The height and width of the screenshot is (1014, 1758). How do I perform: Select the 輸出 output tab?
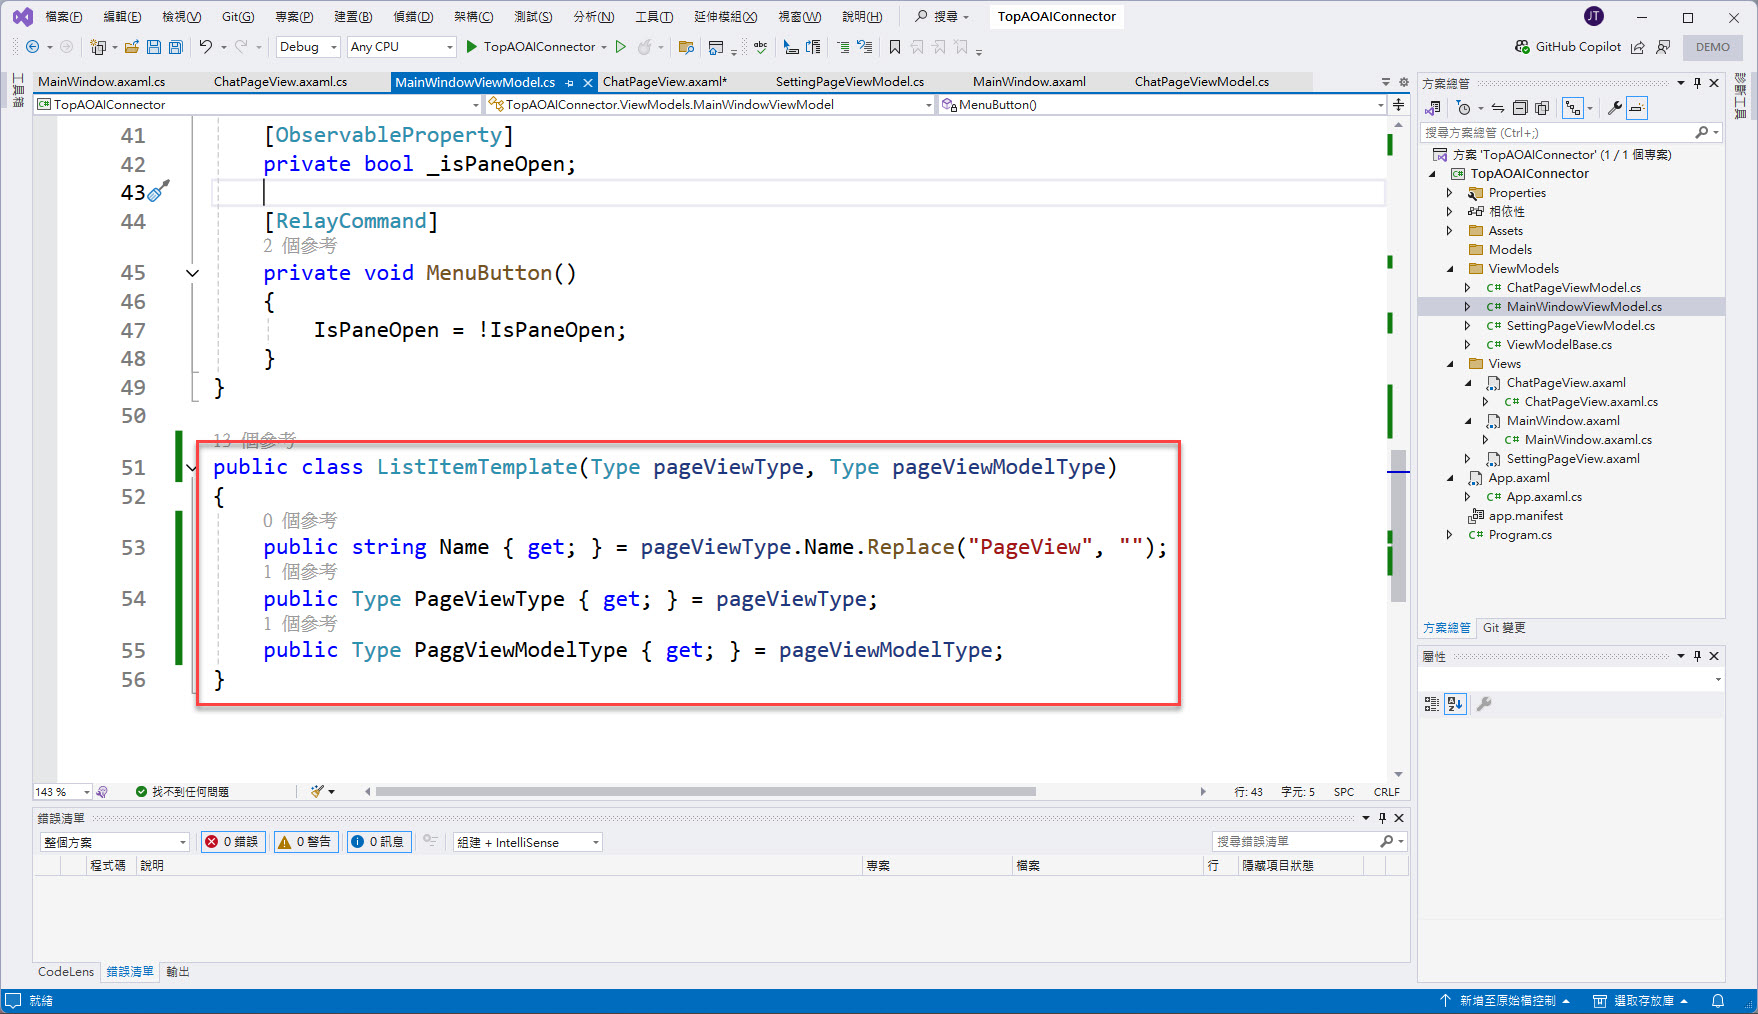click(178, 972)
